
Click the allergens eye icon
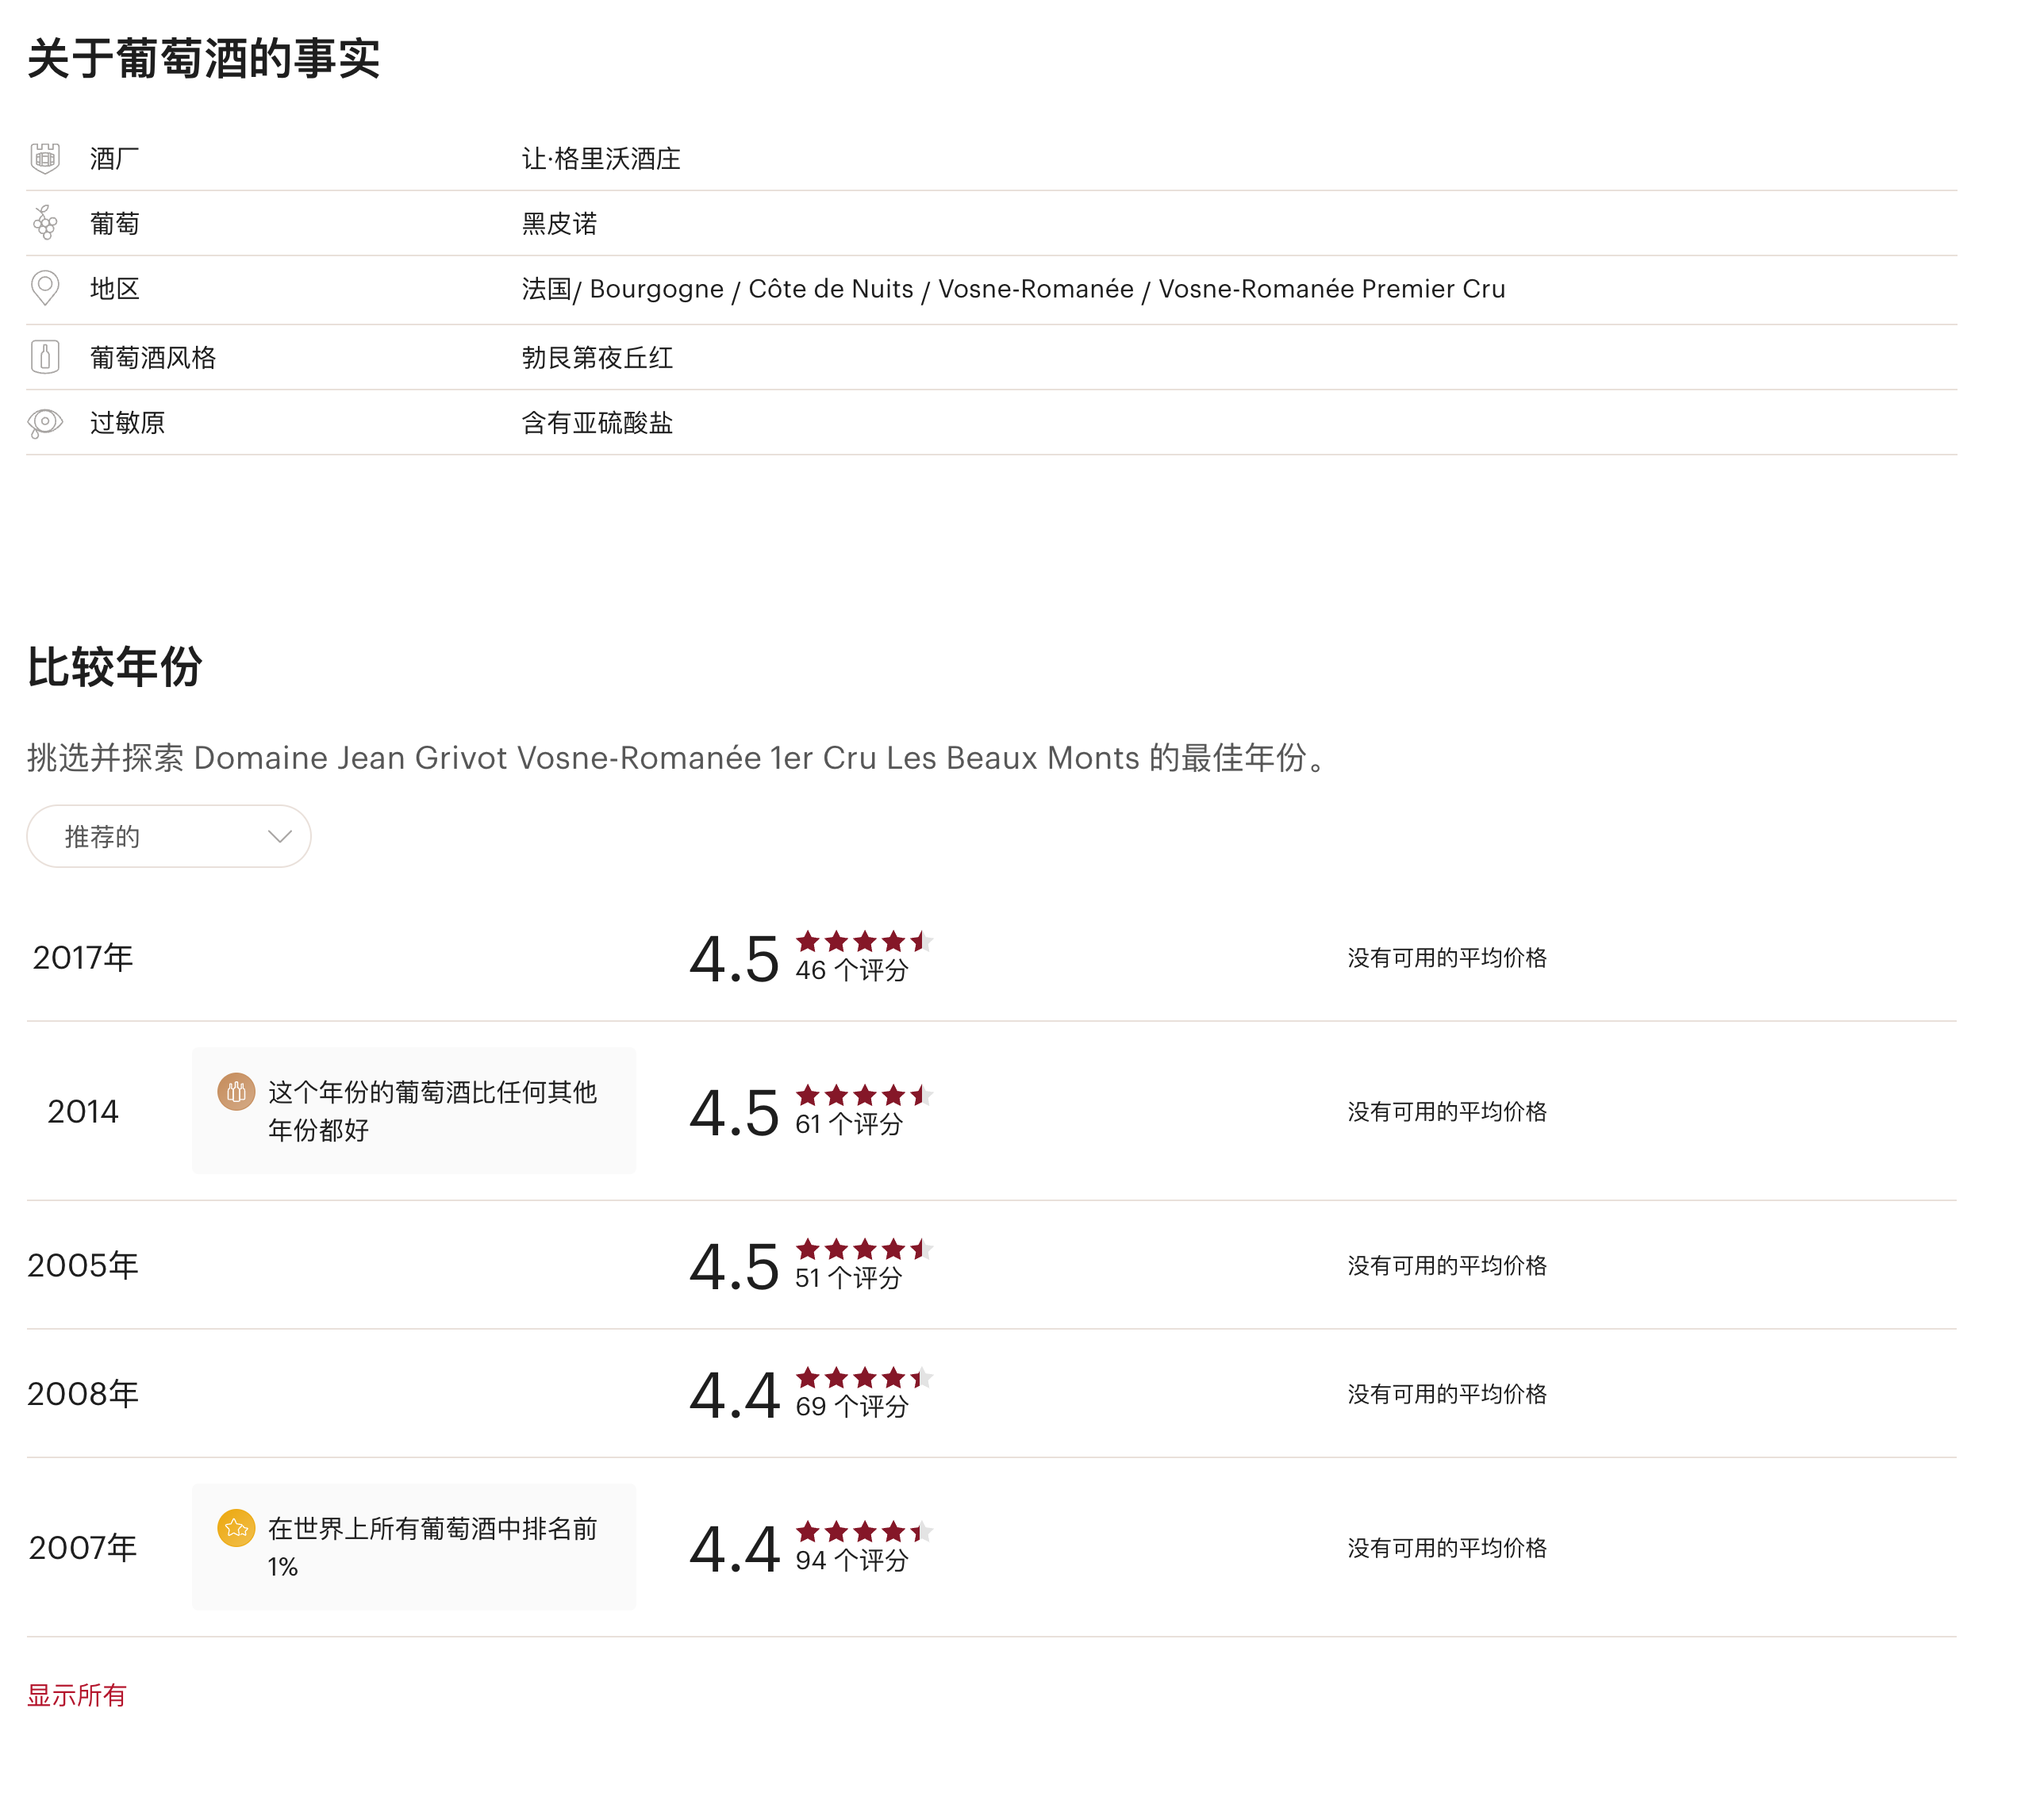45,423
